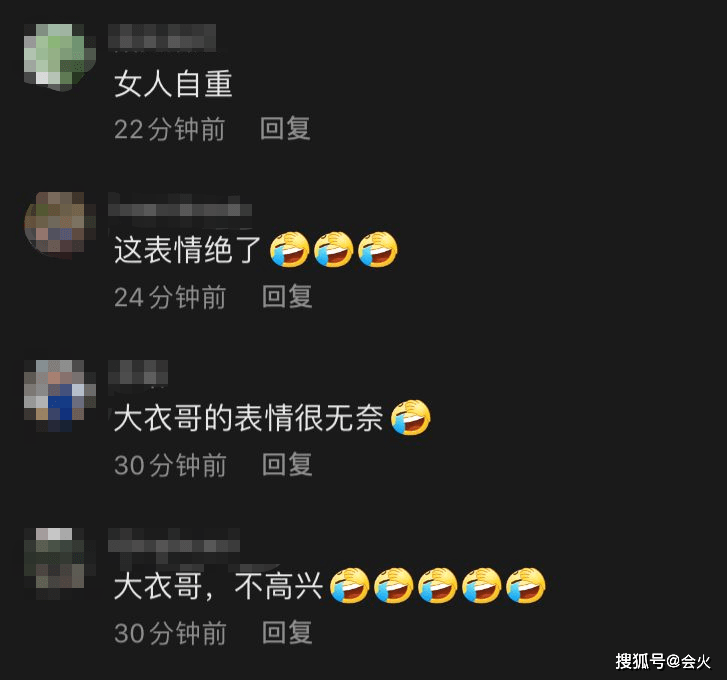Viewport: 727px width, 680px height.
Task: Click last laughing emoji after 不高兴
Action: coord(526,585)
